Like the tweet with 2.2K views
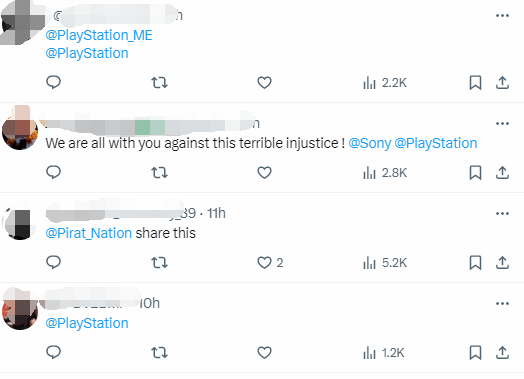 264,83
